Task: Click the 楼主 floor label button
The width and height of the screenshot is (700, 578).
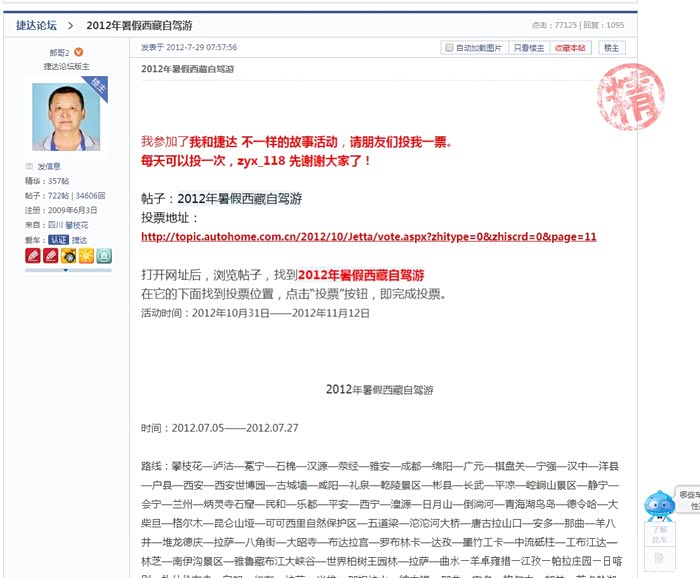Action: point(611,48)
